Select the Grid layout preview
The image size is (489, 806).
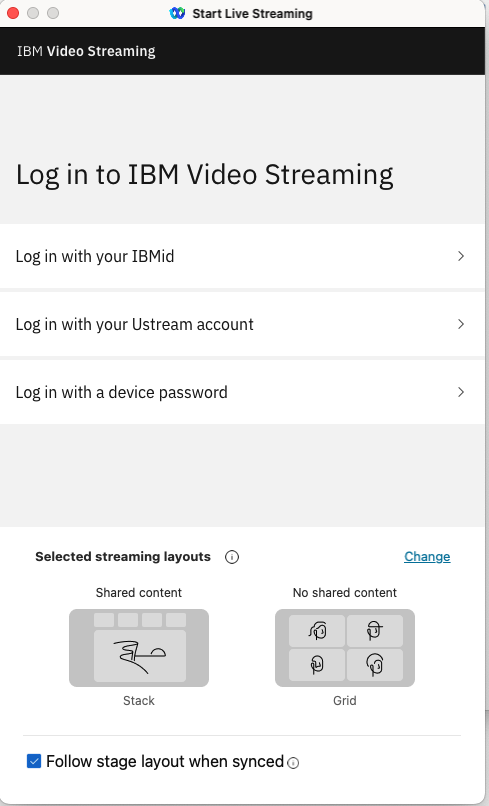coord(345,648)
